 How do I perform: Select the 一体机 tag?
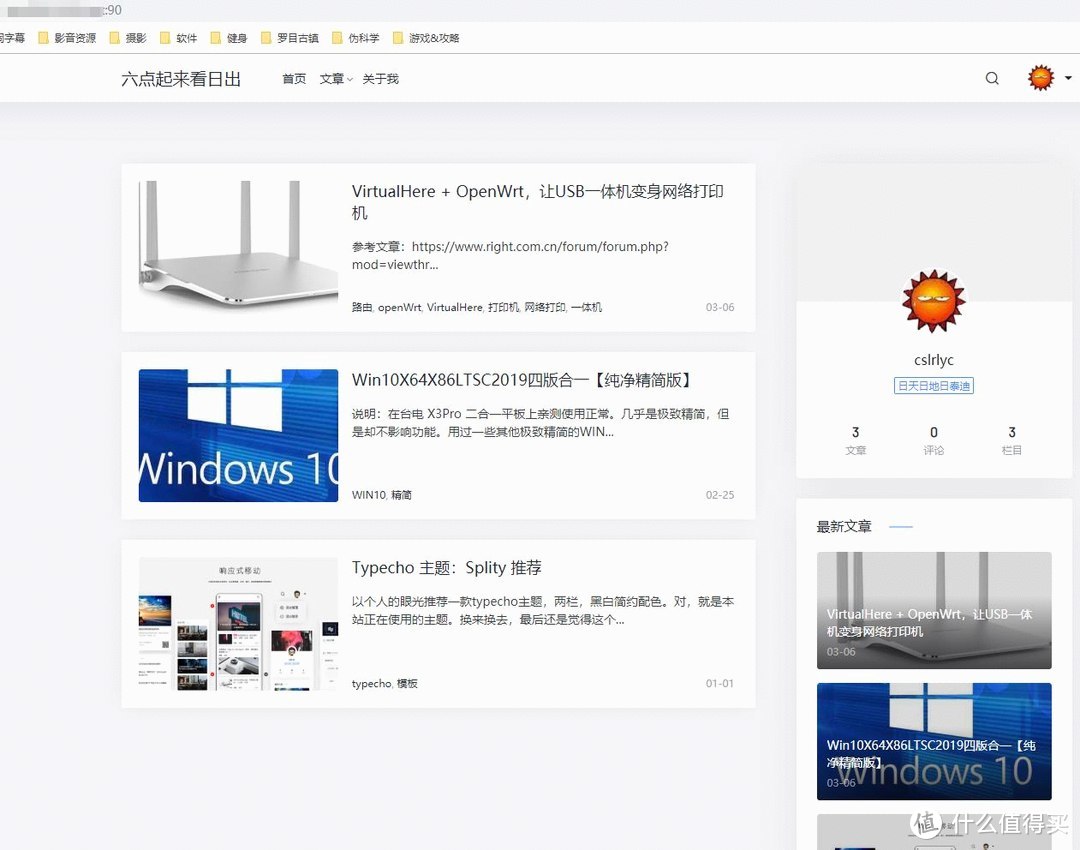pyautogui.click(x=586, y=307)
